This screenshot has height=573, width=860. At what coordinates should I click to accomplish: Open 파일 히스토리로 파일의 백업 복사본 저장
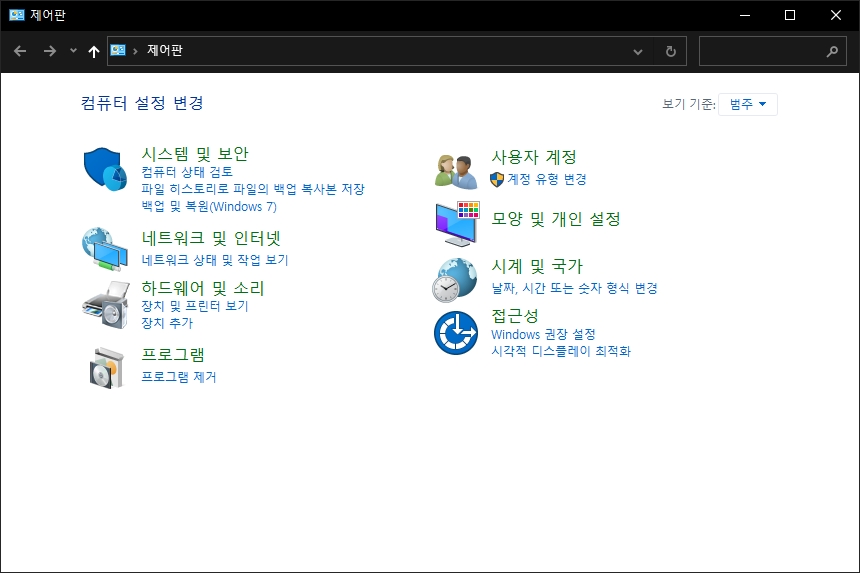click(253, 189)
